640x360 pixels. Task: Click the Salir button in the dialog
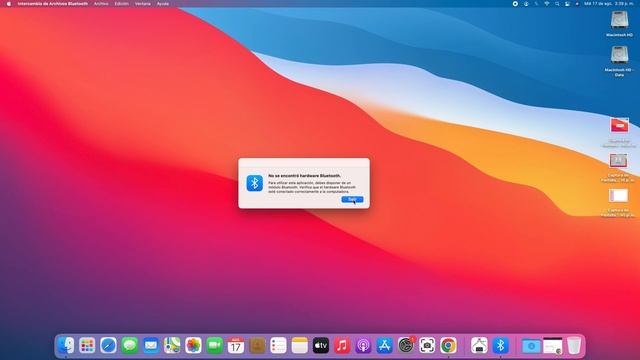pyautogui.click(x=352, y=199)
